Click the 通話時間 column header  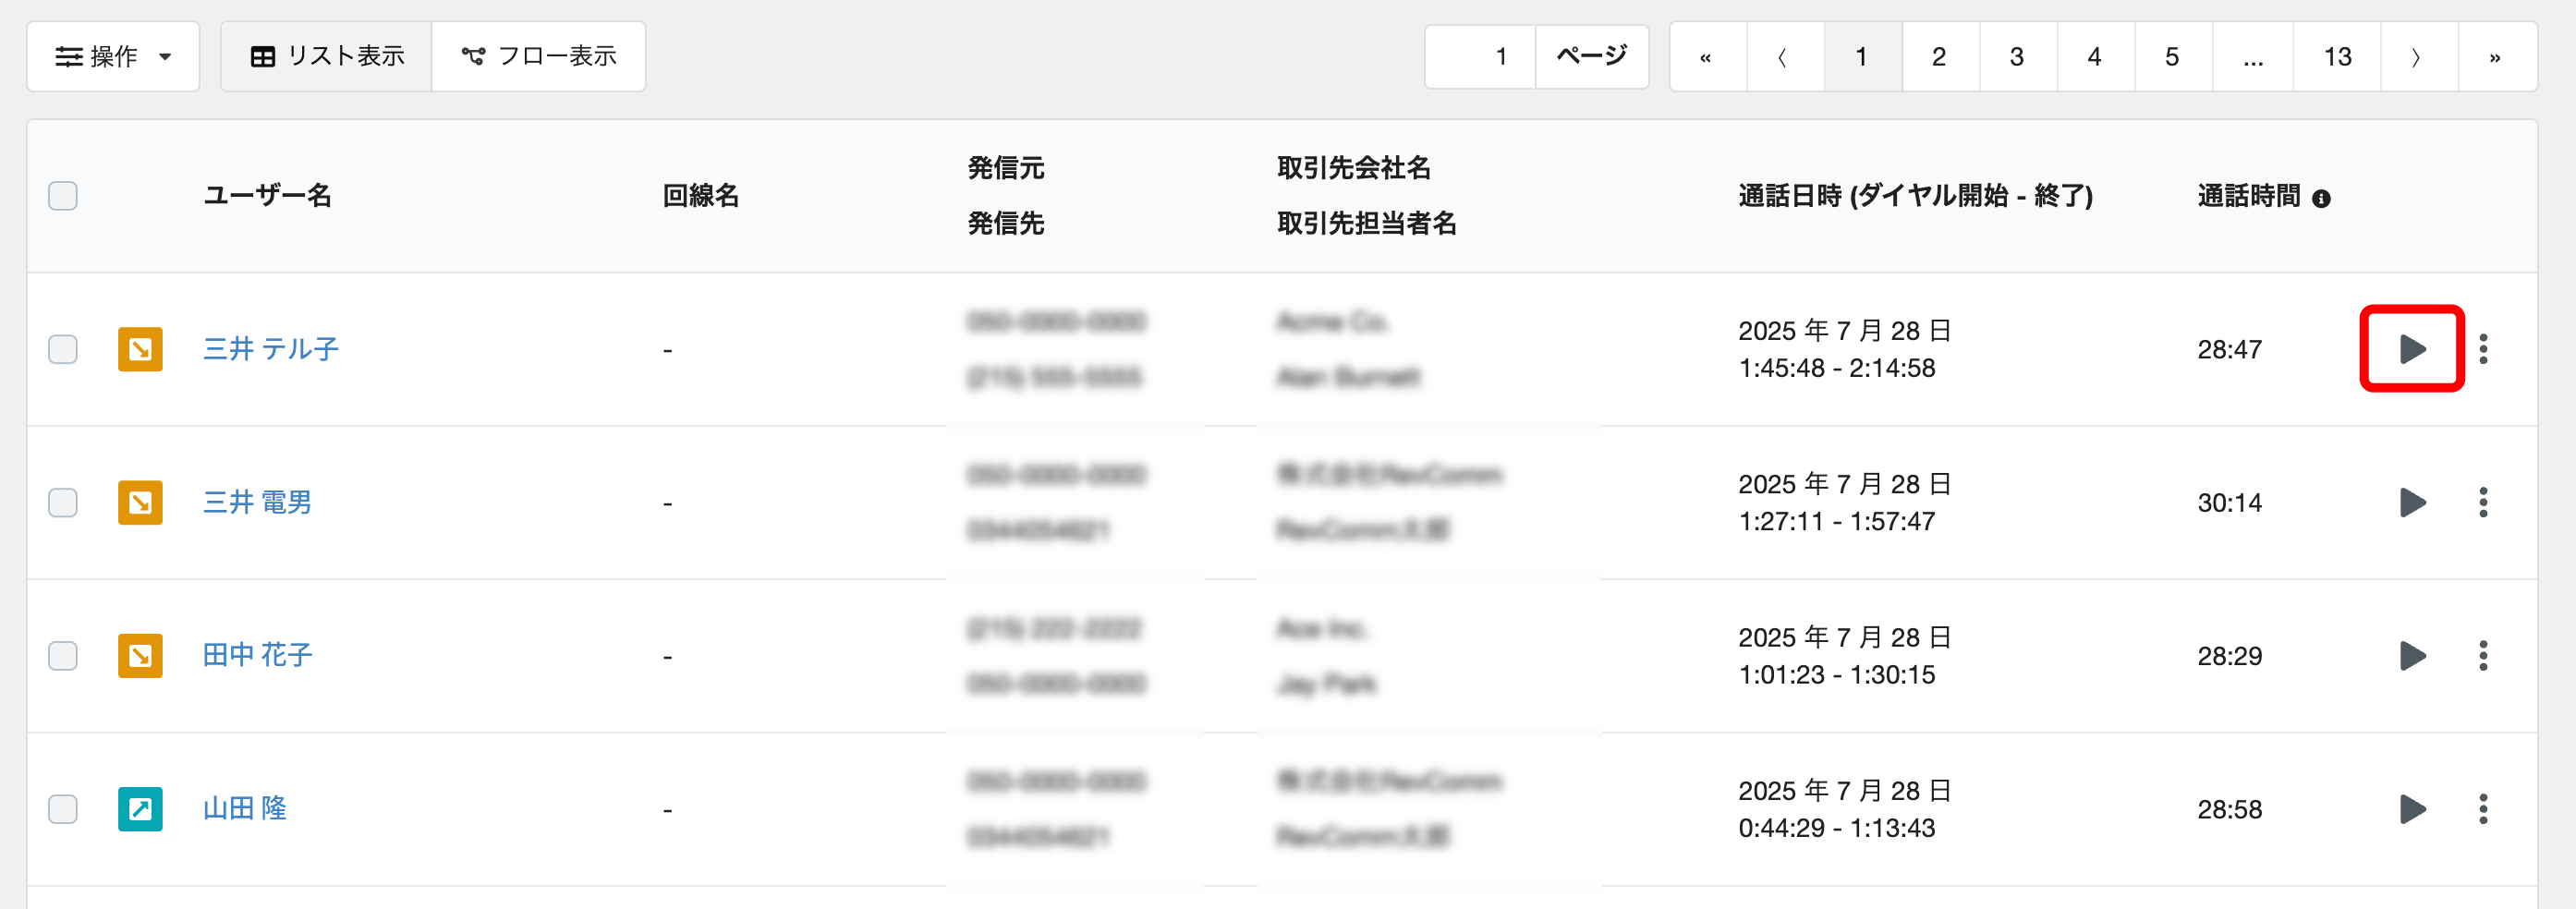coord(2249,196)
